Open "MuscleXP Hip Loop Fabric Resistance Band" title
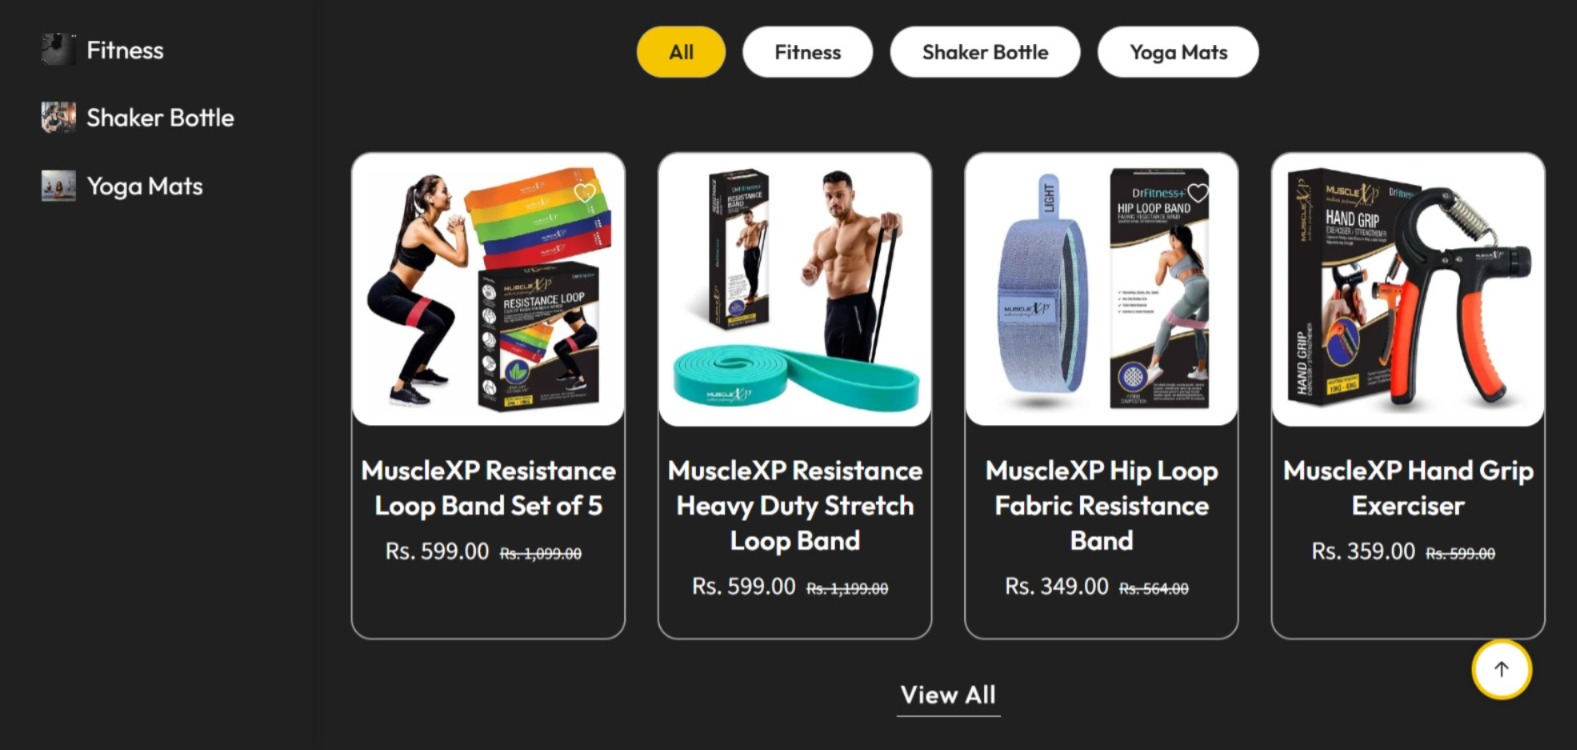 [x=1101, y=505]
